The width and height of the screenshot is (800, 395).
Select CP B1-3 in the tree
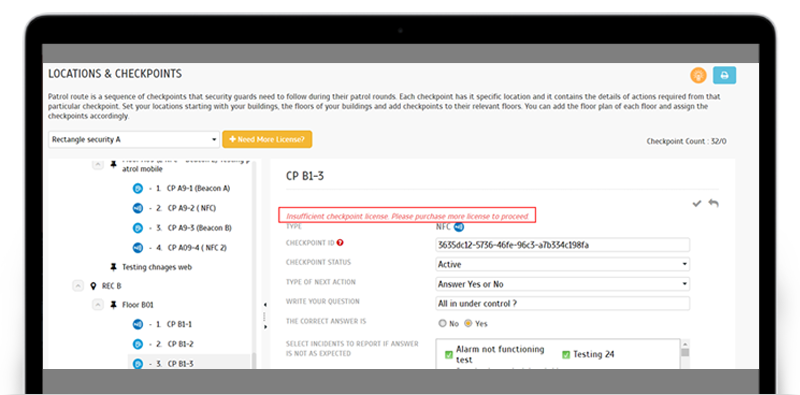tap(180, 364)
